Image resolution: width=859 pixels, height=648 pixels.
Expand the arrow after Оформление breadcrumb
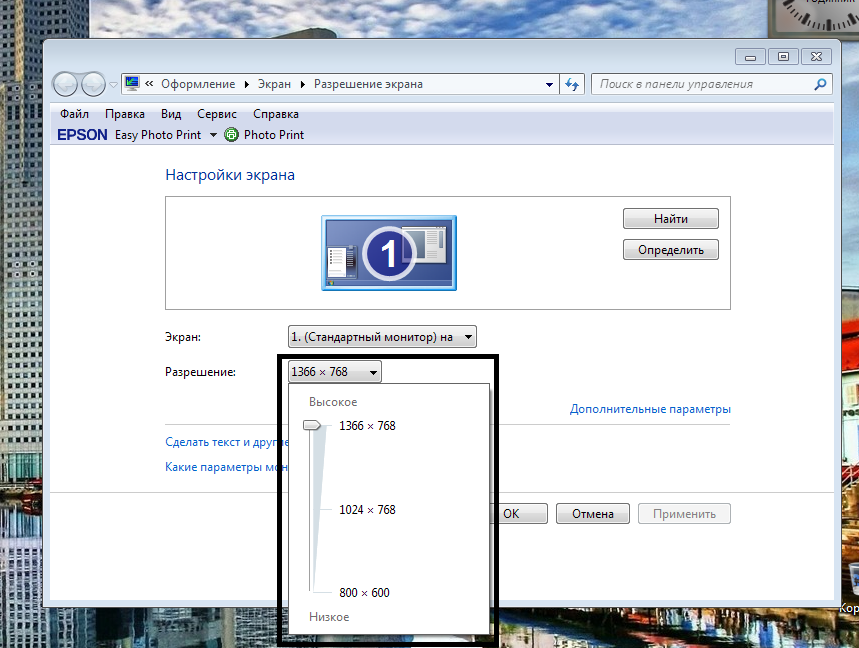[247, 84]
